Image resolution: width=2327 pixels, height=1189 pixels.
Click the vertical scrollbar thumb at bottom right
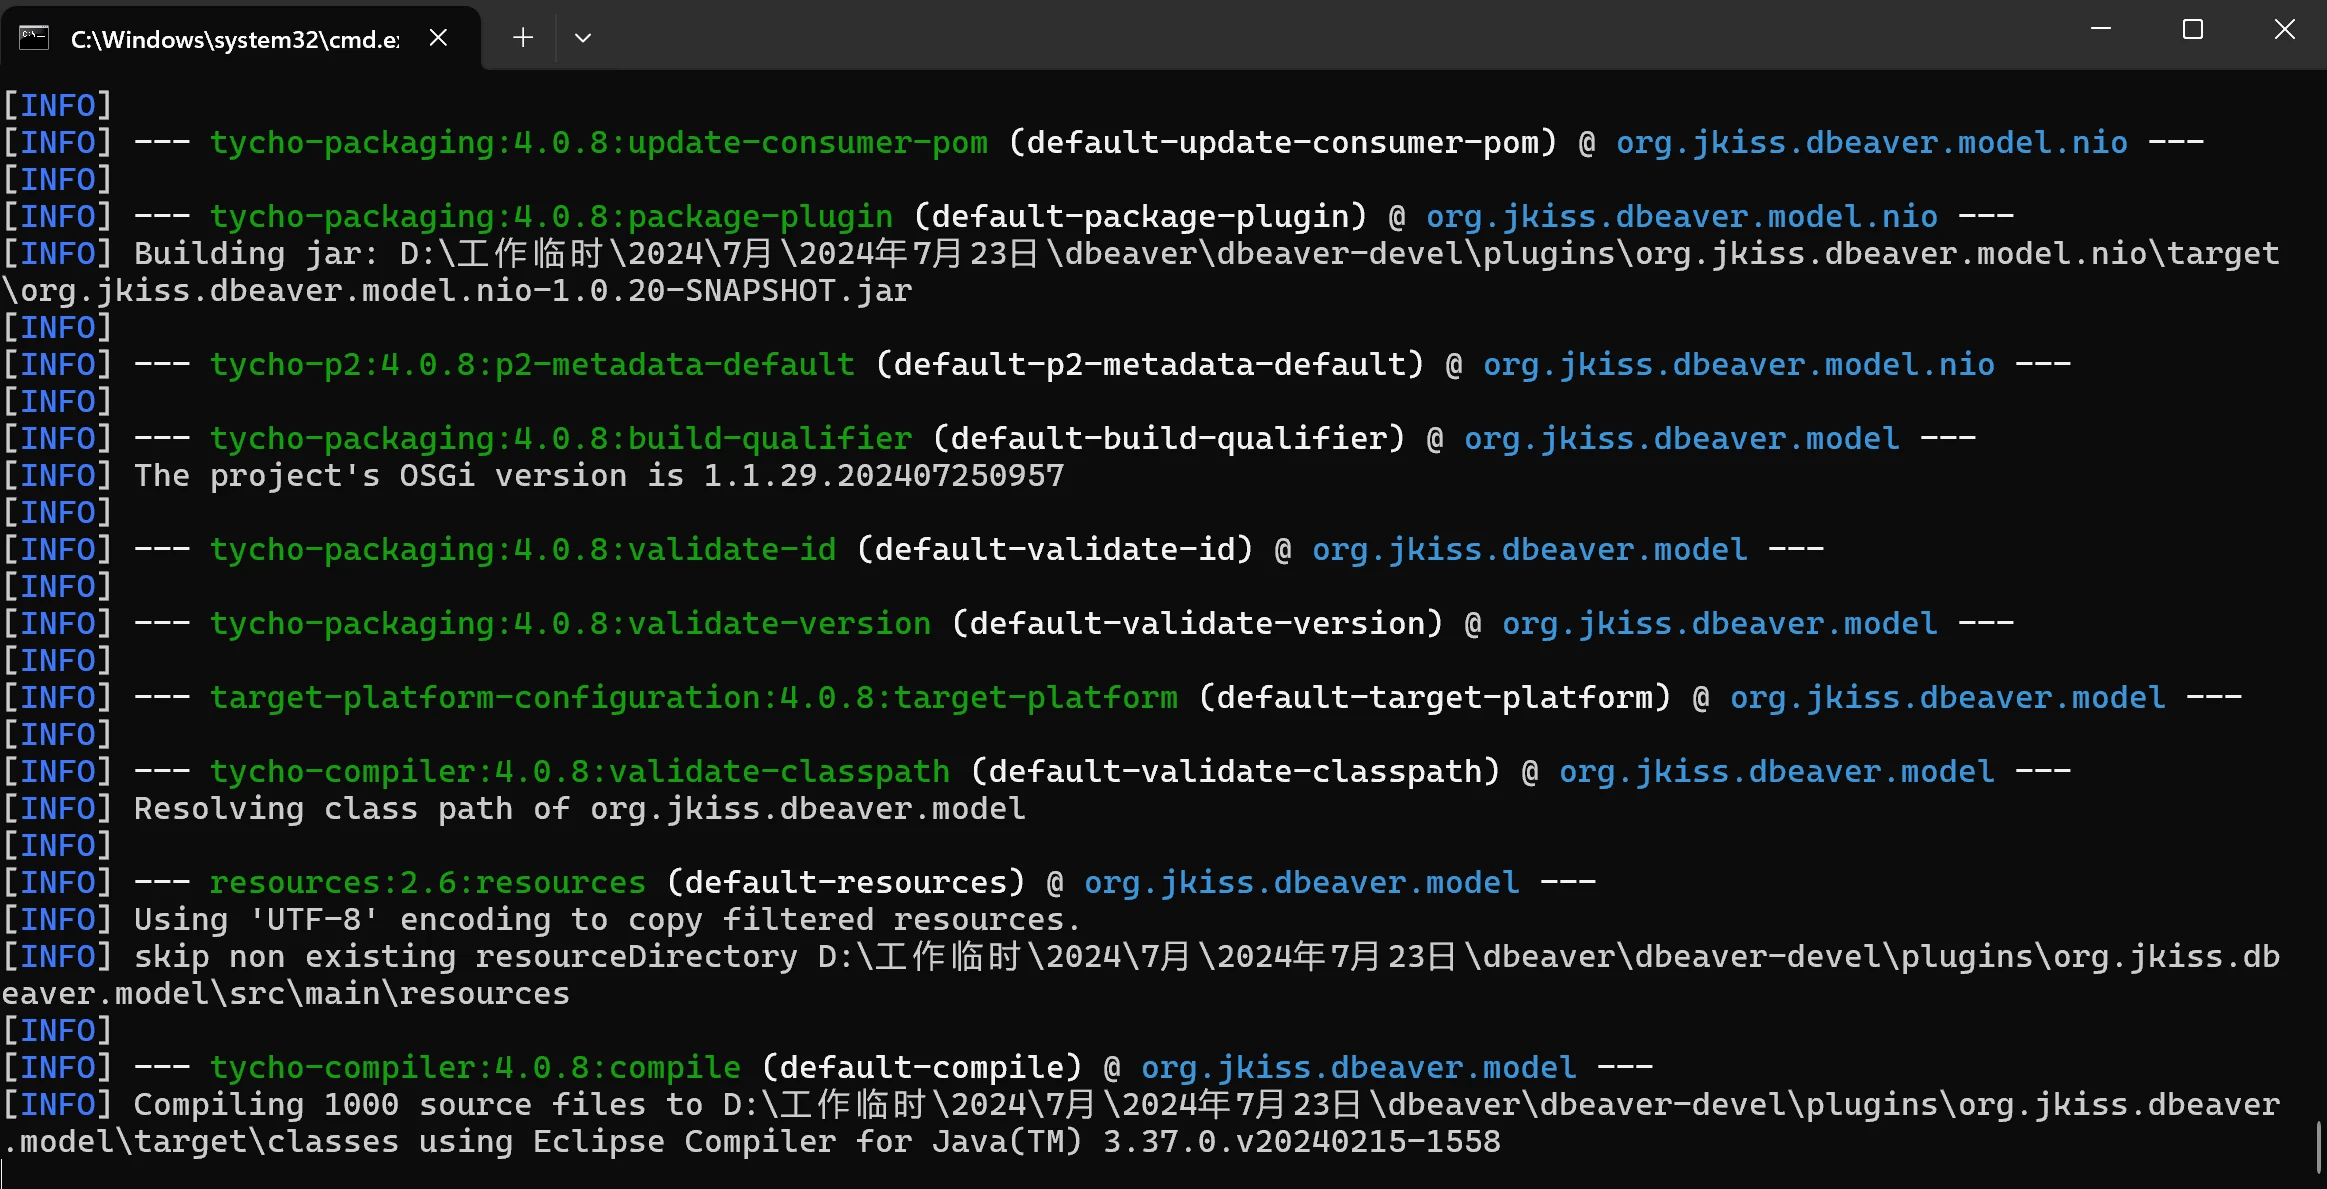2318,1146
